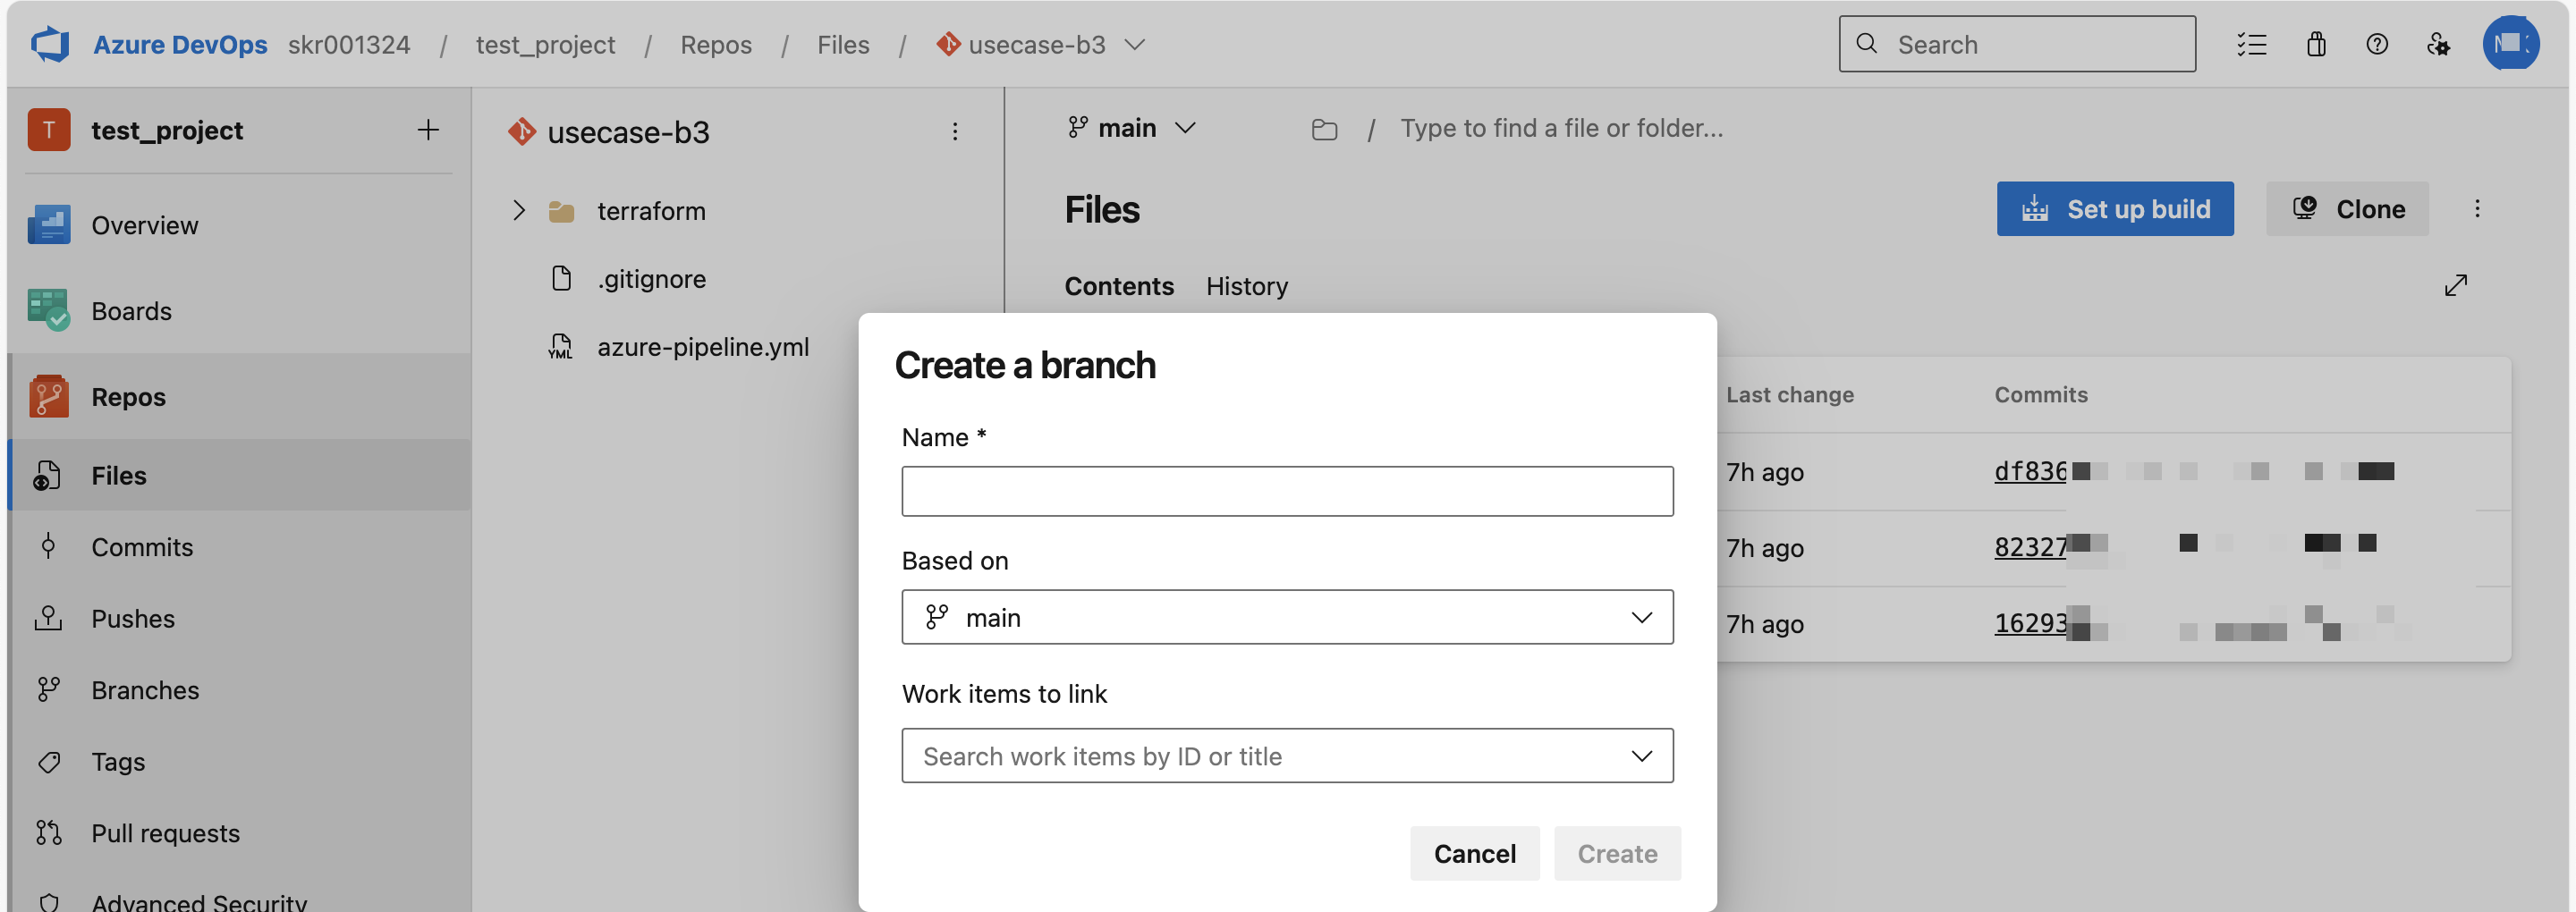
Task: Open commit df836 details link
Action: (x=2030, y=471)
